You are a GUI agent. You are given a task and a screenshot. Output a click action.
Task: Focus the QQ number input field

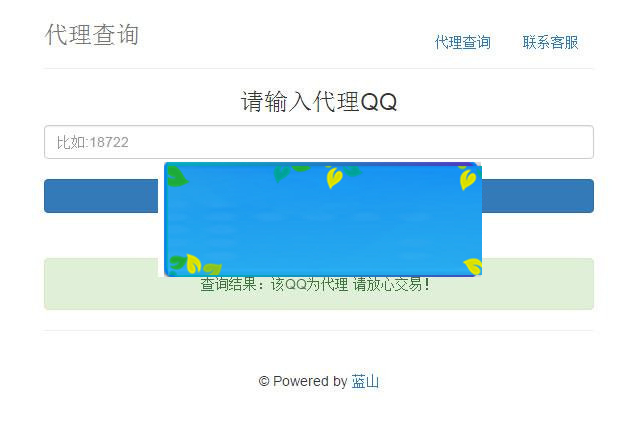[x=318, y=142]
